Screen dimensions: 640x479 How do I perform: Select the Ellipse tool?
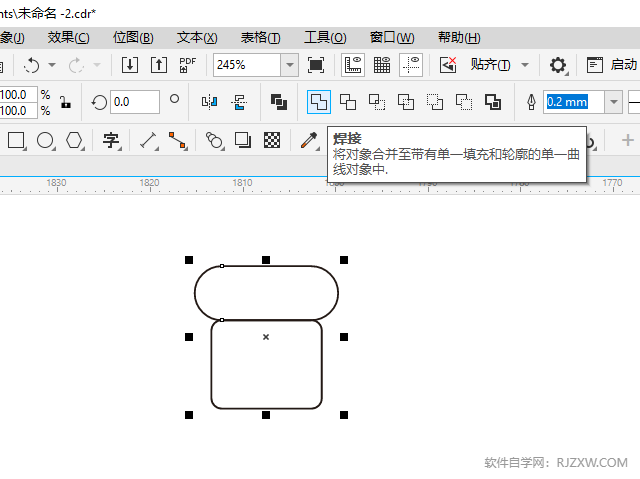pyautogui.click(x=45, y=140)
